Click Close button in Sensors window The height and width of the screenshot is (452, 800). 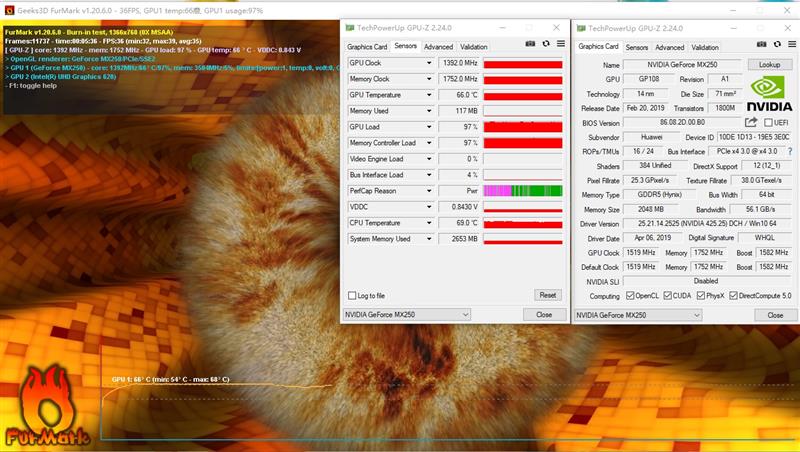pyautogui.click(x=544, y=315)
